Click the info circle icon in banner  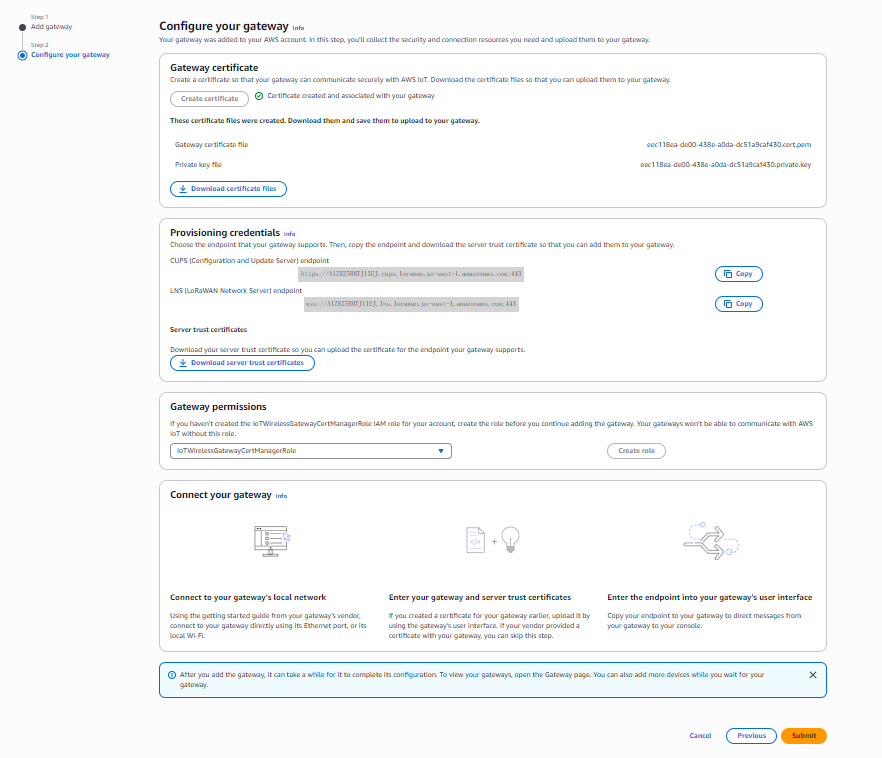tap(171, 675)
